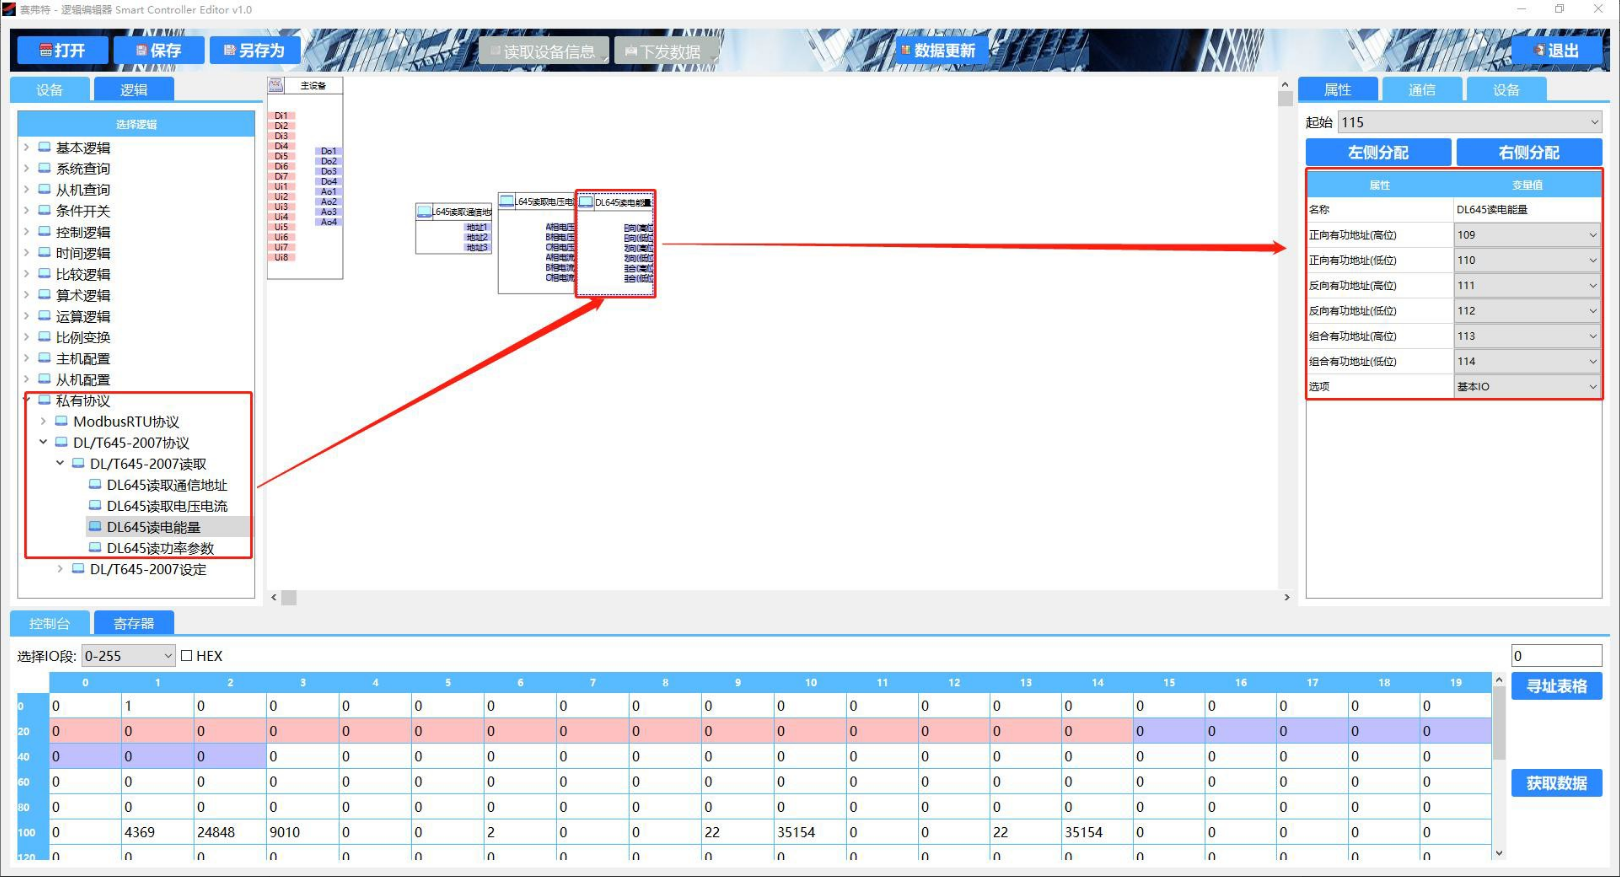
Task: Click the 打开 (Open) toolbar button
Action: point(61,50)
